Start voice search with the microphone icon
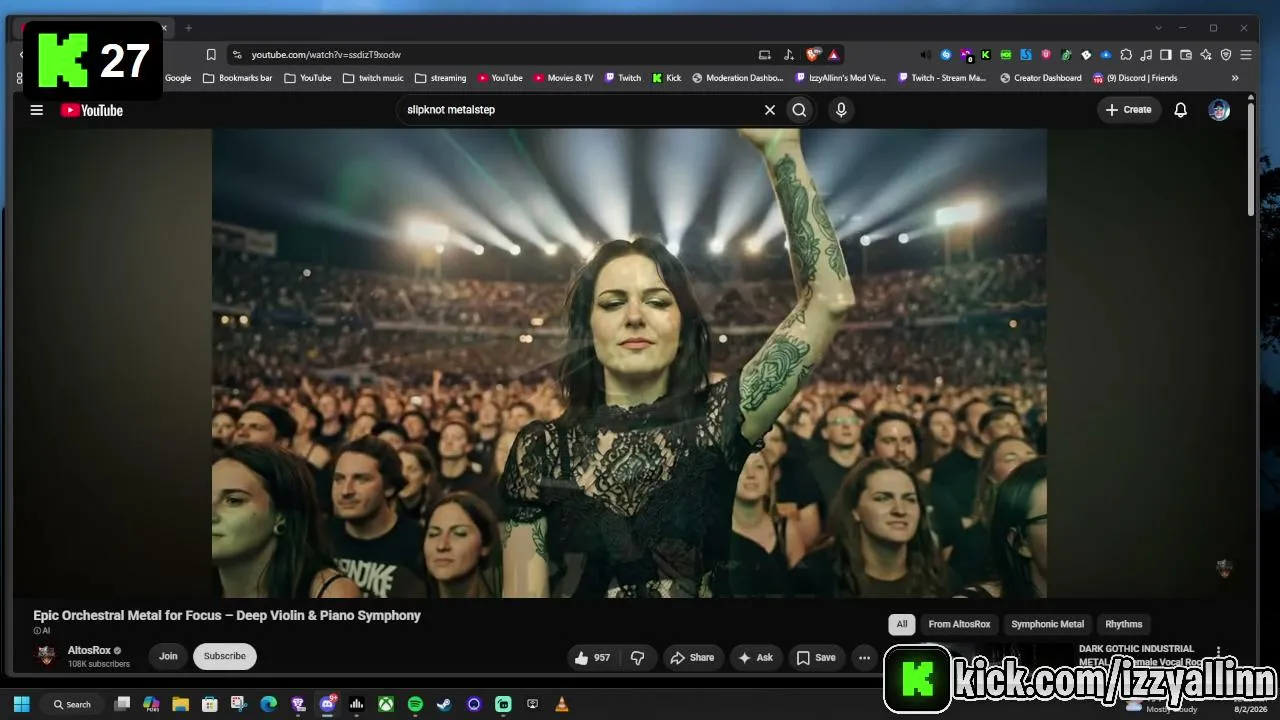The width and height of the screenshot is (1280, 720). [841, 110]
